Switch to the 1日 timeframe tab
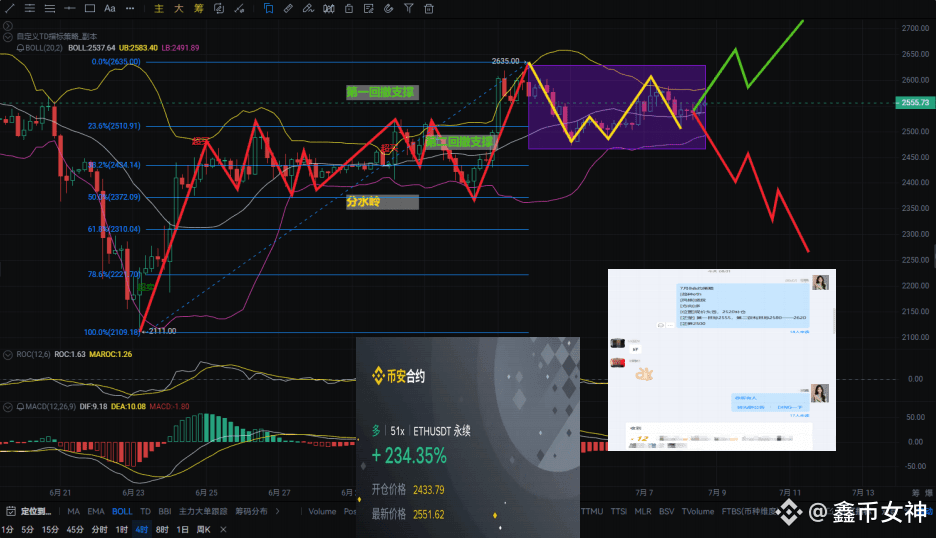 click(183, 530)
